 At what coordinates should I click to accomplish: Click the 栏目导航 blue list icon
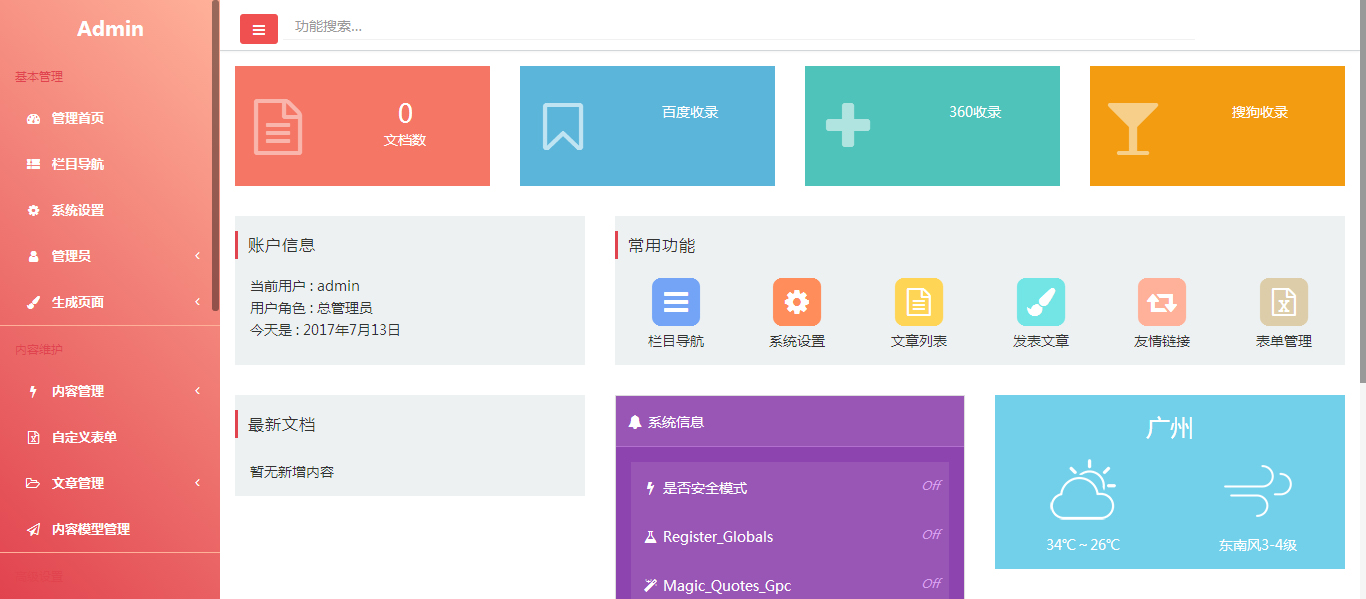[676, 302]
